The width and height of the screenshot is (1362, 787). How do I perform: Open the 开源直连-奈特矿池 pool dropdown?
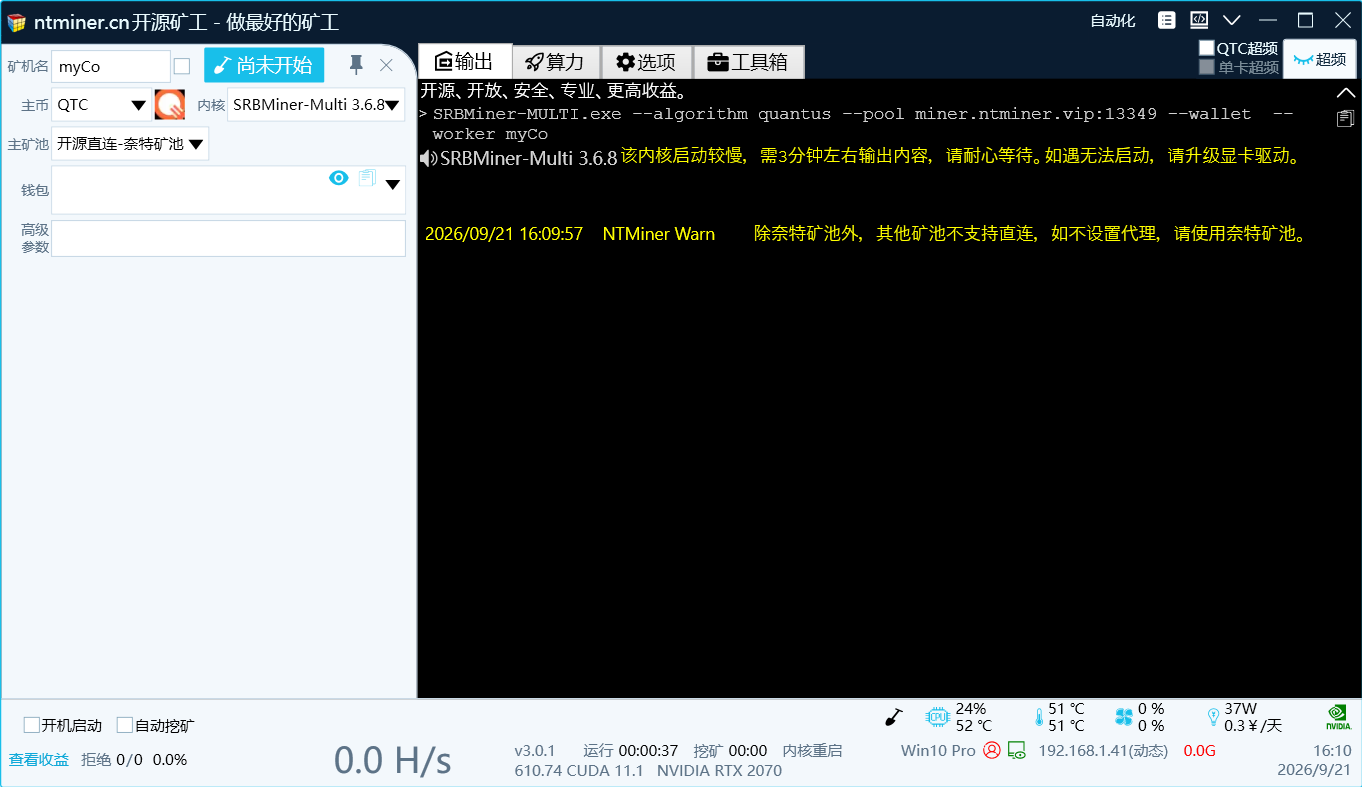(130, 144)
